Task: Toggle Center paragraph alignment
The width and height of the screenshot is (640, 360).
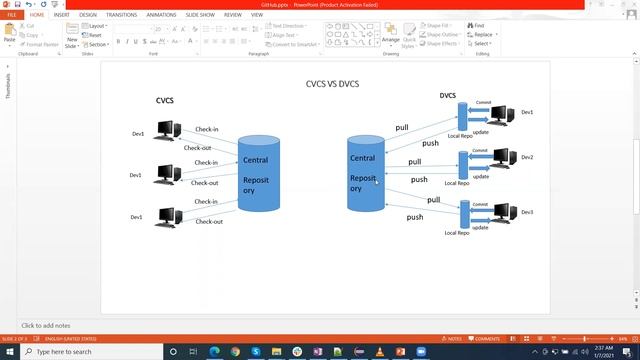Action: click(x=215, y=41)
